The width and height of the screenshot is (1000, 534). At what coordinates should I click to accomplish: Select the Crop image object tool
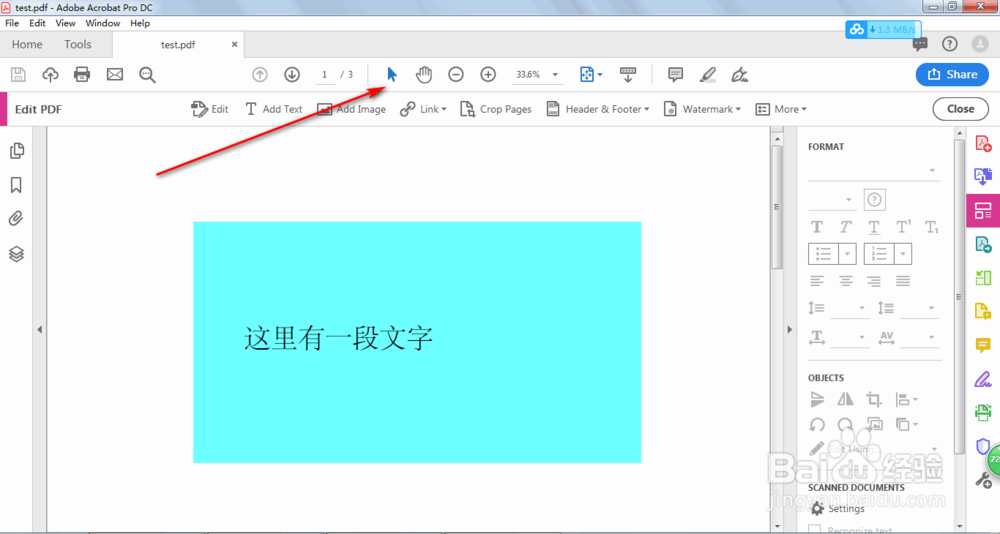[x=874, y=399]
